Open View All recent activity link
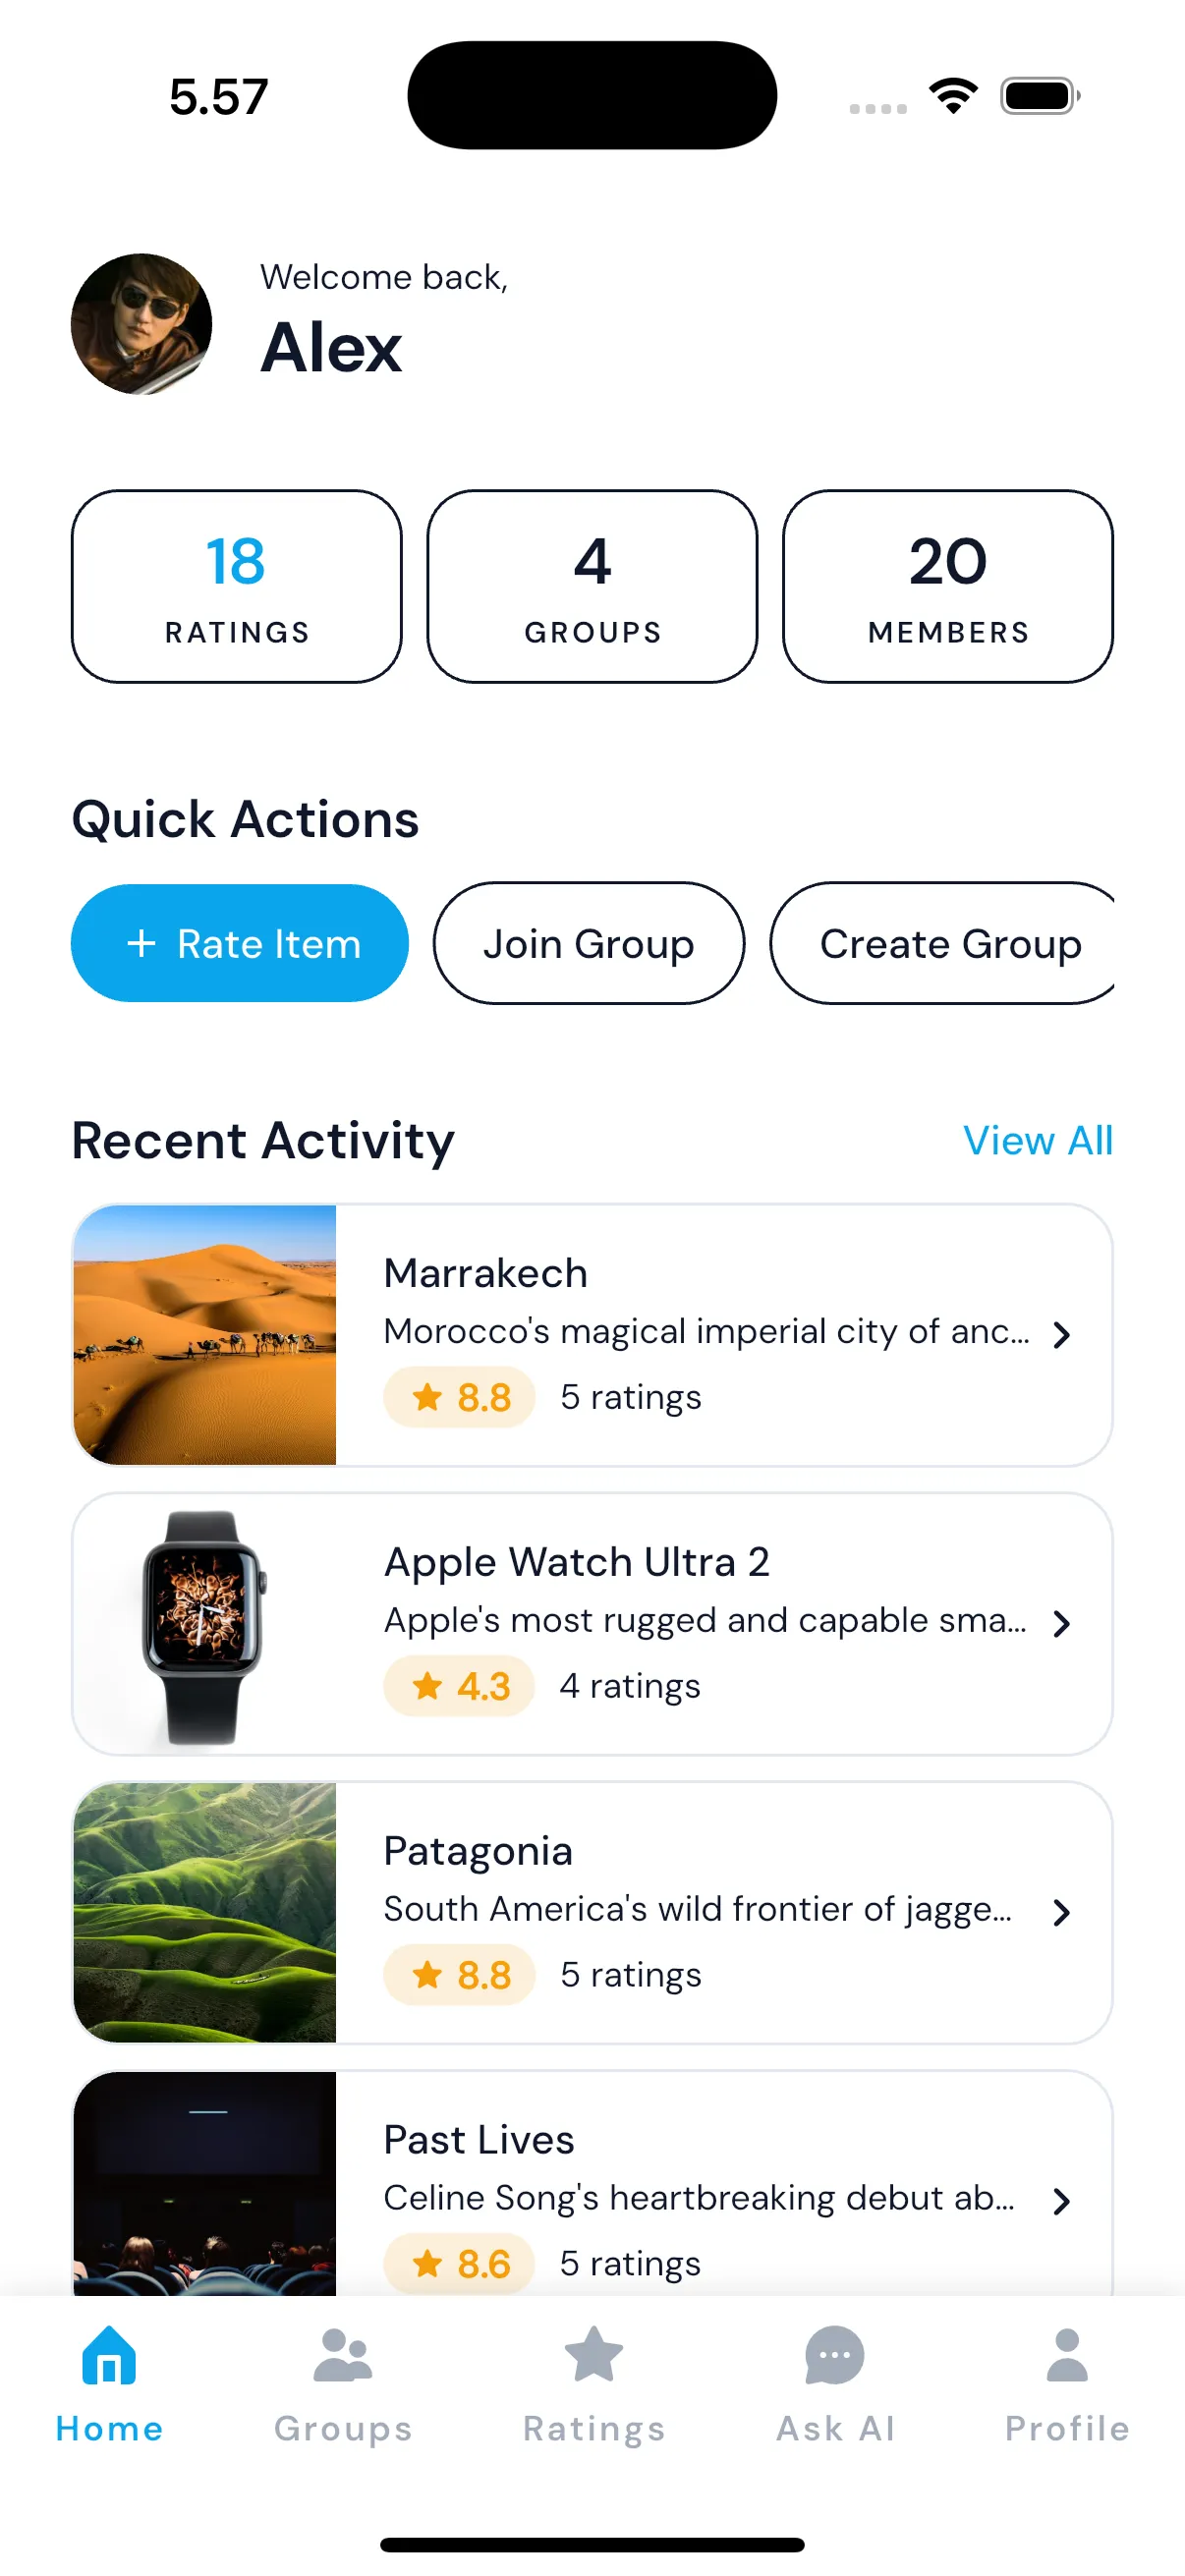This screenshot has height=2576, width=1185. tap(1037, 1141)
